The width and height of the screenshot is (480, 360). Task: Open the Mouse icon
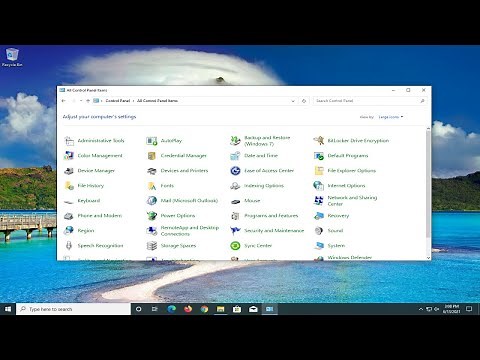[x=235, y=201]
